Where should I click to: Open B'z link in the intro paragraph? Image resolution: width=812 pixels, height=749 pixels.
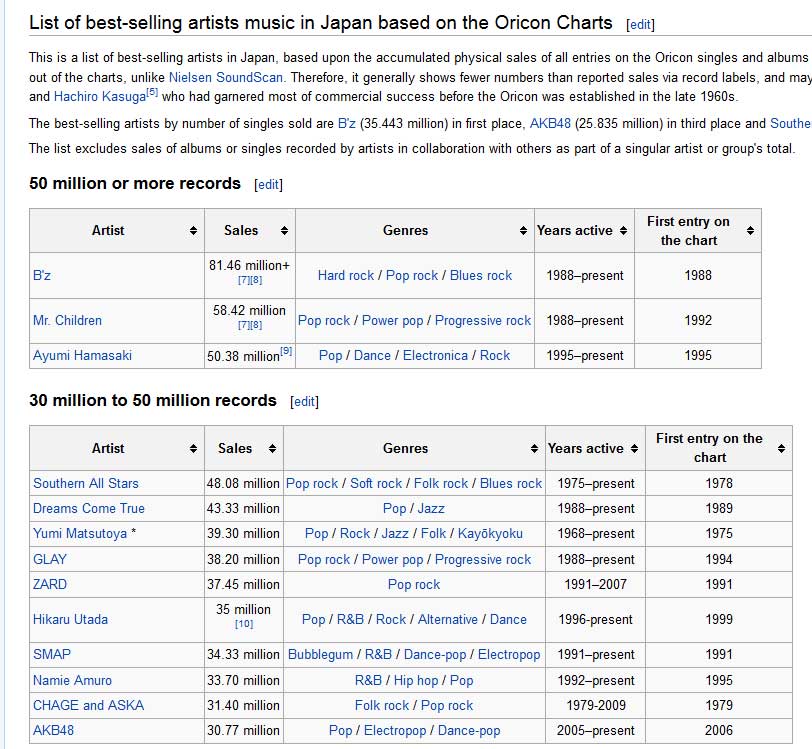(x=346, y=123)
